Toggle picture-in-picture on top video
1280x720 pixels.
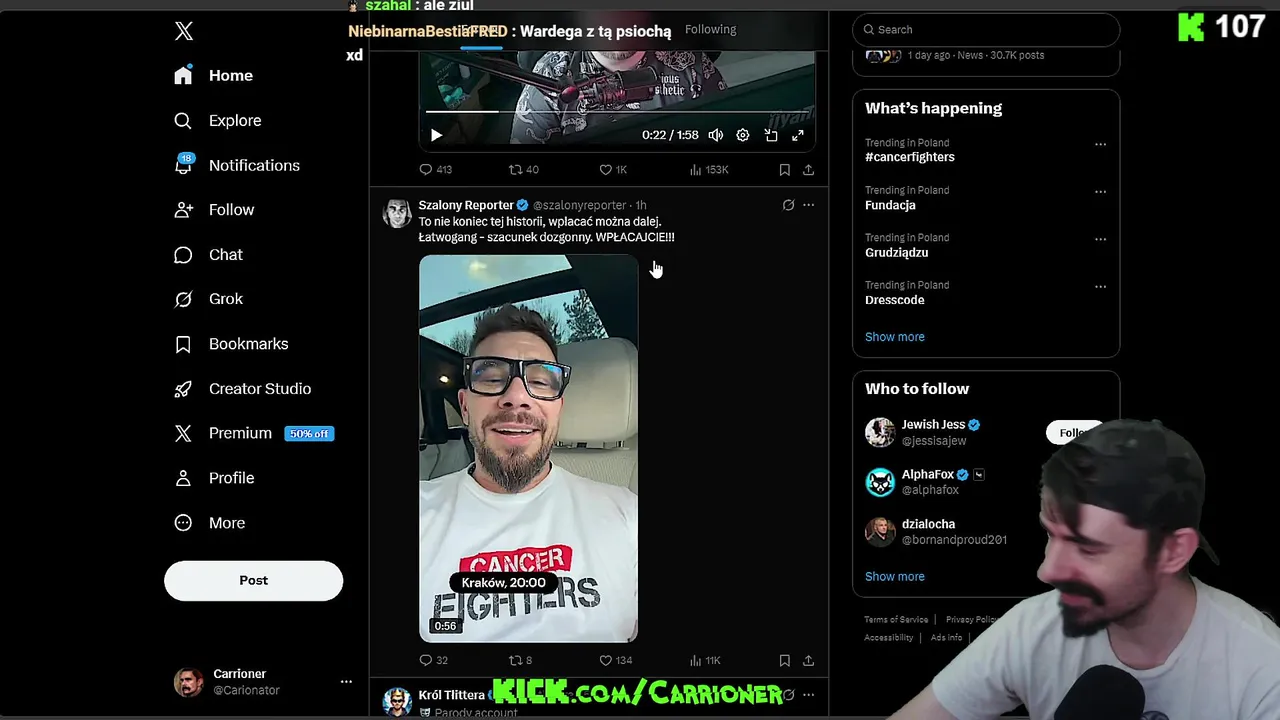[x=771, y=135]
